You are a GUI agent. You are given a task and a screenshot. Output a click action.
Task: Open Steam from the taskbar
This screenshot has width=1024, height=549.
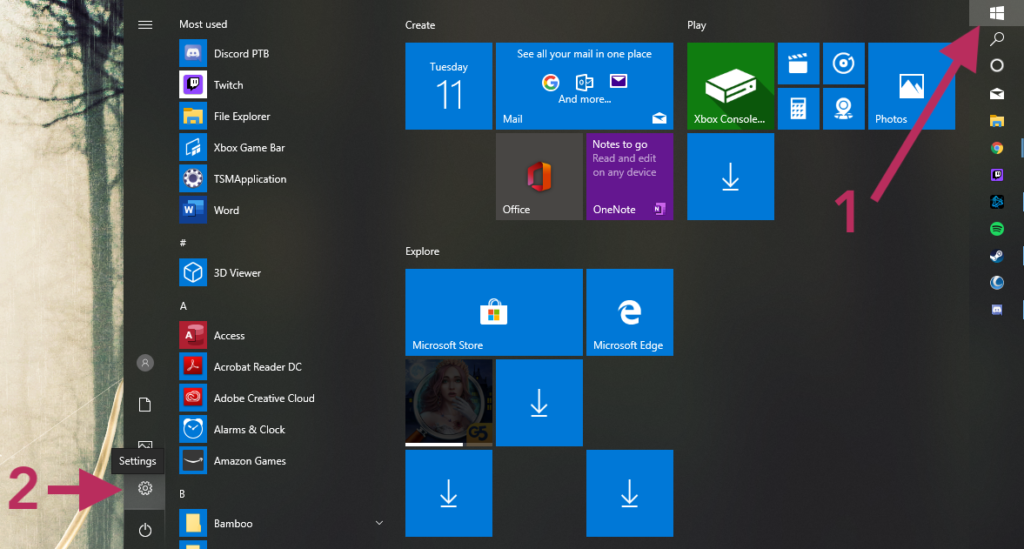(x=997, y=256)
